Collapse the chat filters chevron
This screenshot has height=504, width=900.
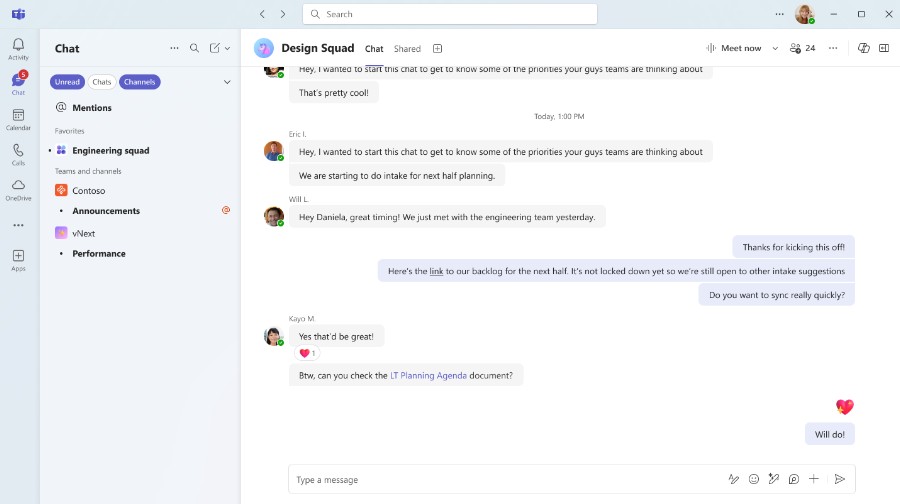pos(227,82)
